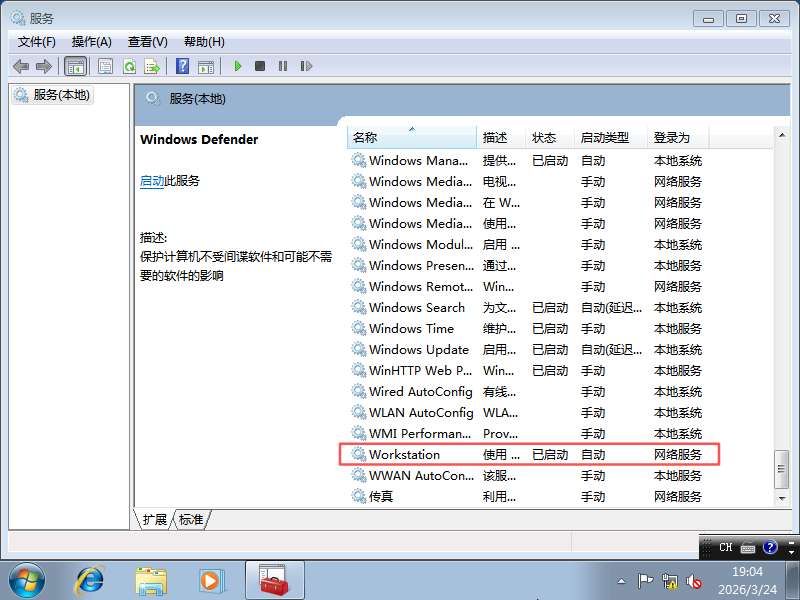The height and width of the screenshot is (600, 800).
Task: Select the WLAN AutoConfig service row
Action: 528,412
